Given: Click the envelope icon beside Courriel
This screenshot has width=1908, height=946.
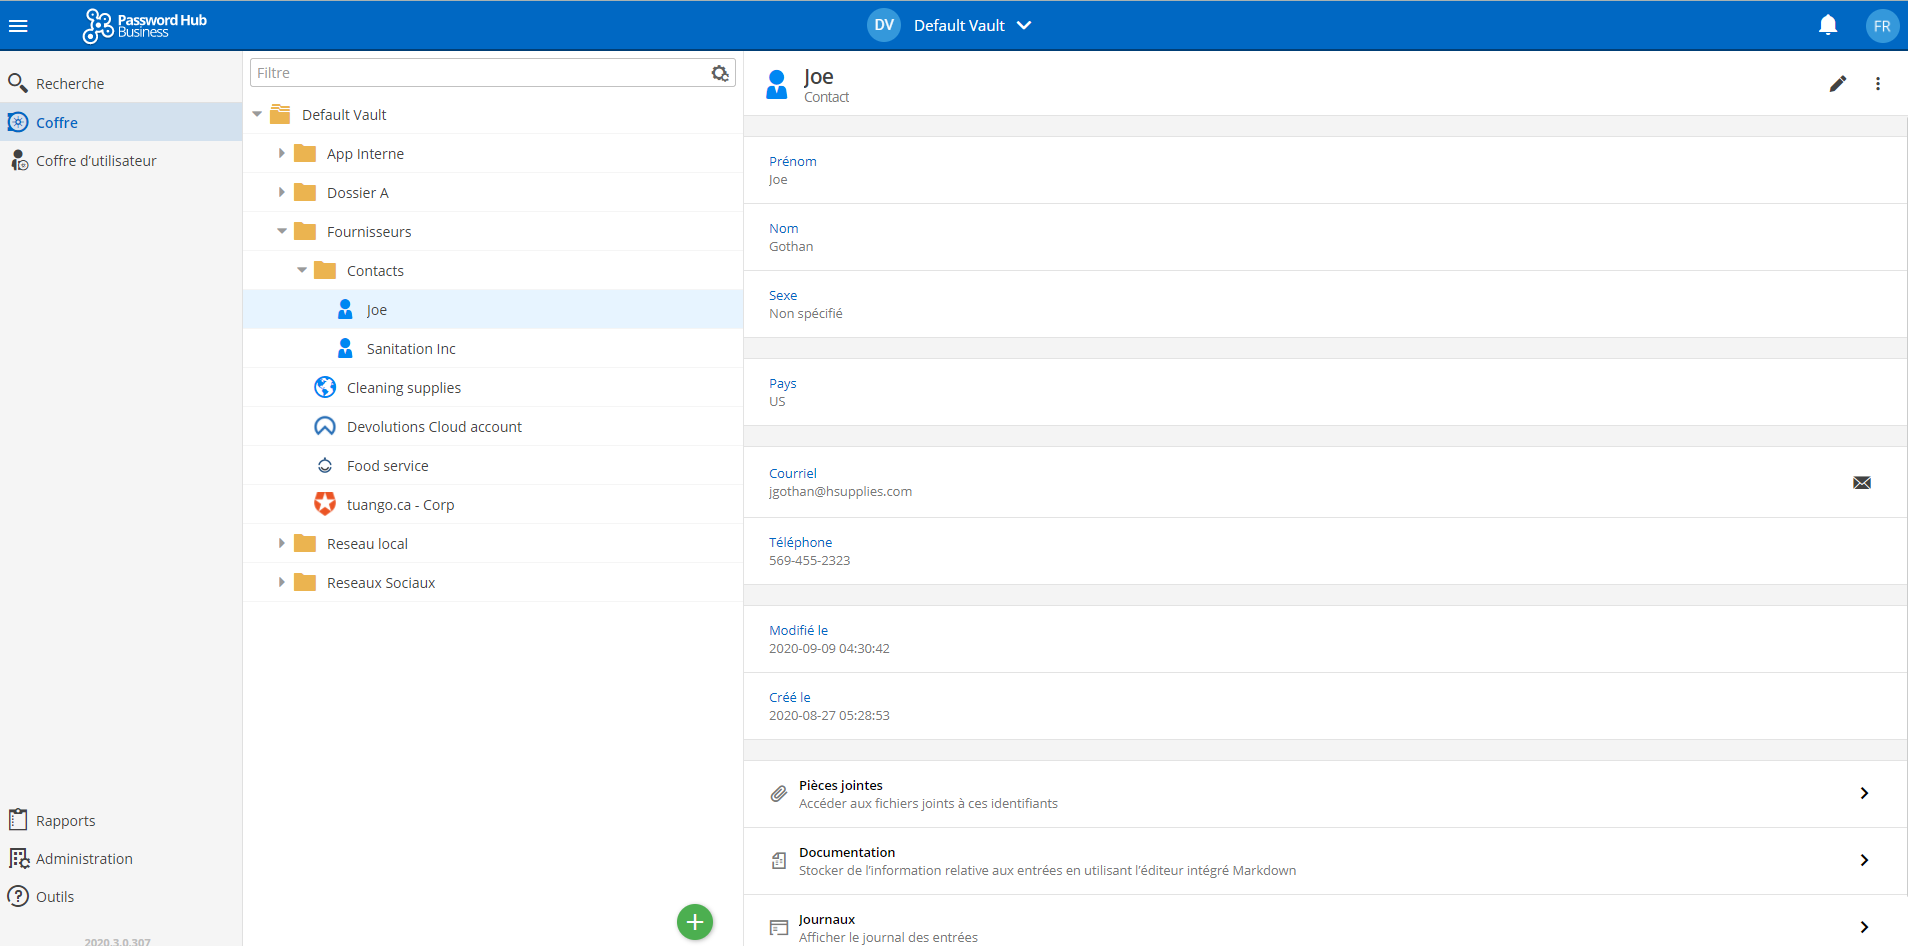Looking at the screenshot, I should point(1861,483).
